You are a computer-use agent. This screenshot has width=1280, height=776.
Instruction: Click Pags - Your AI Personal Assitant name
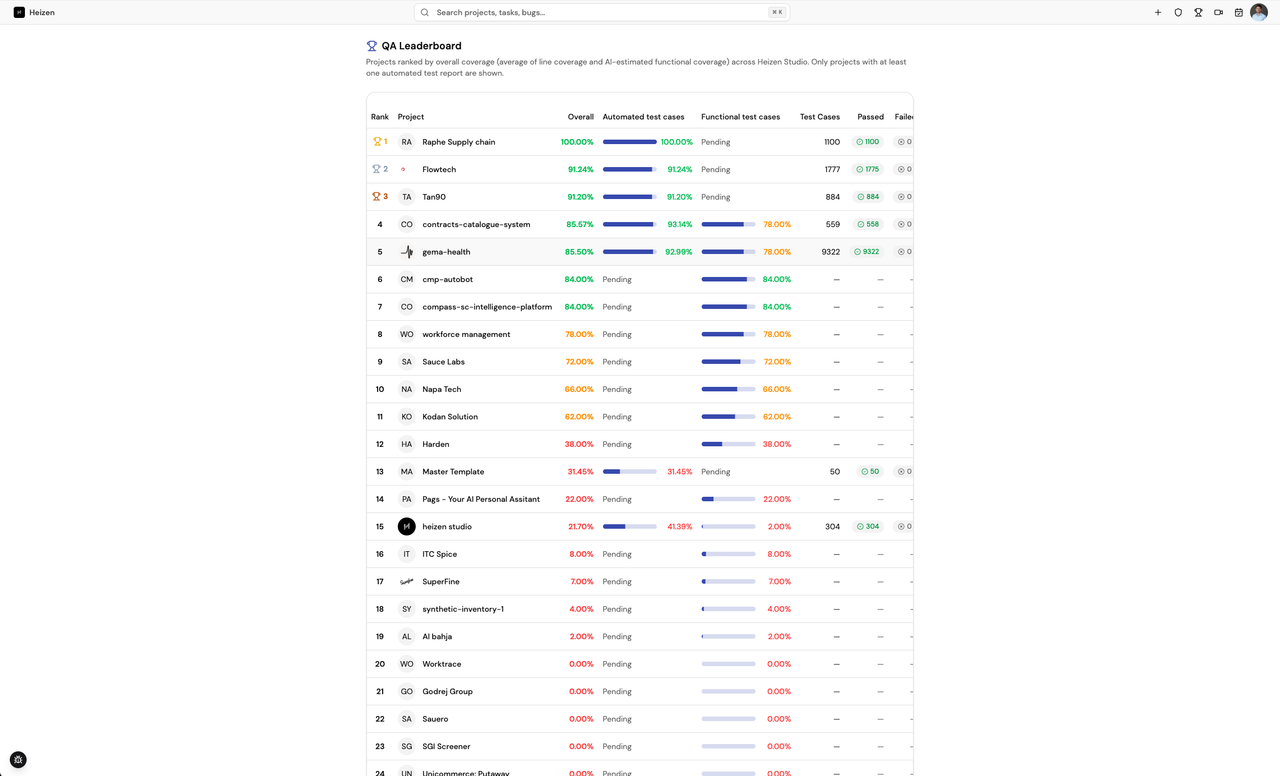pos(481,499)
